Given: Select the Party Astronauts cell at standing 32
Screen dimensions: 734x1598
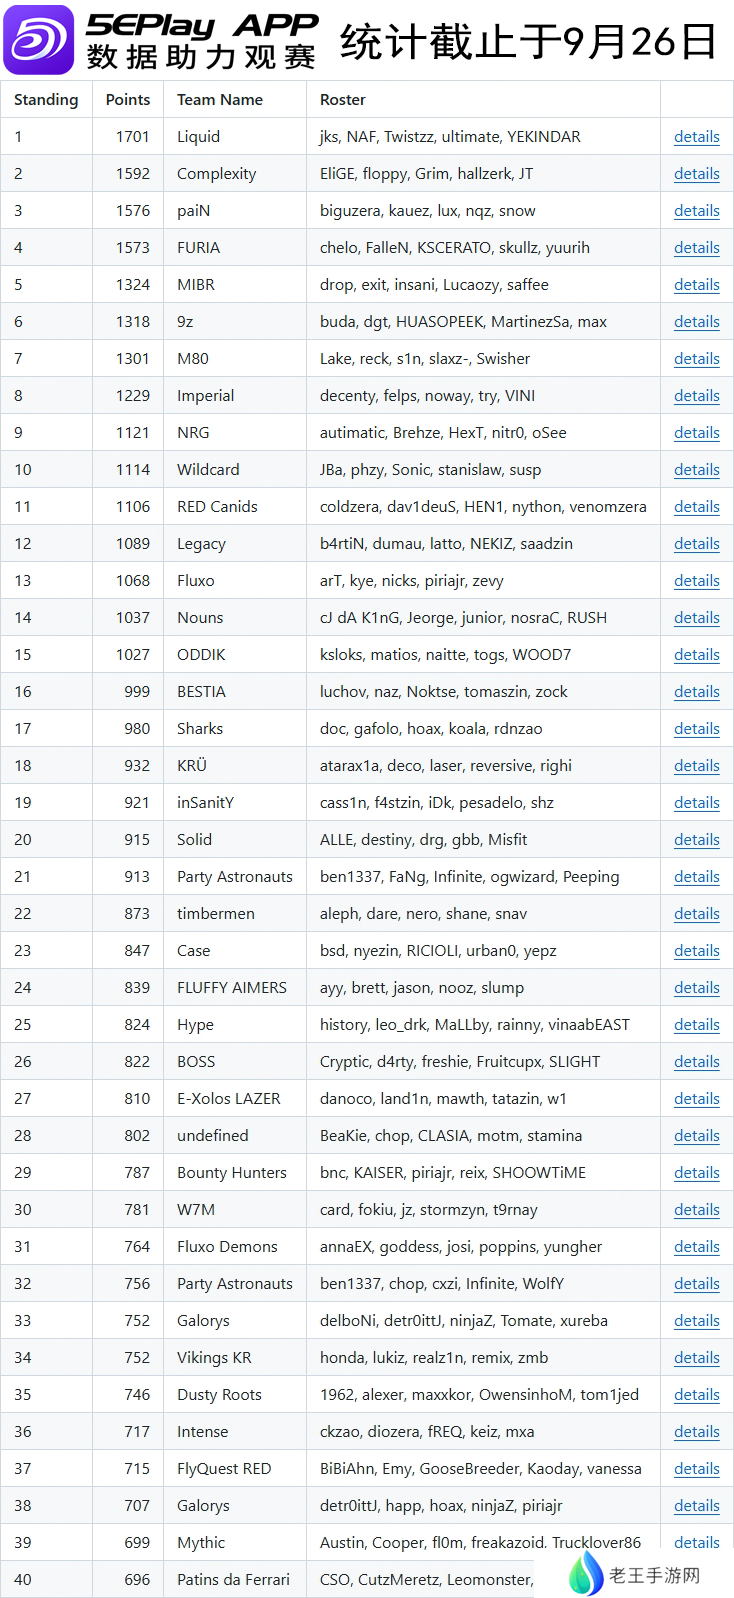Looking at the screenshot, I should pos(235,1284).
